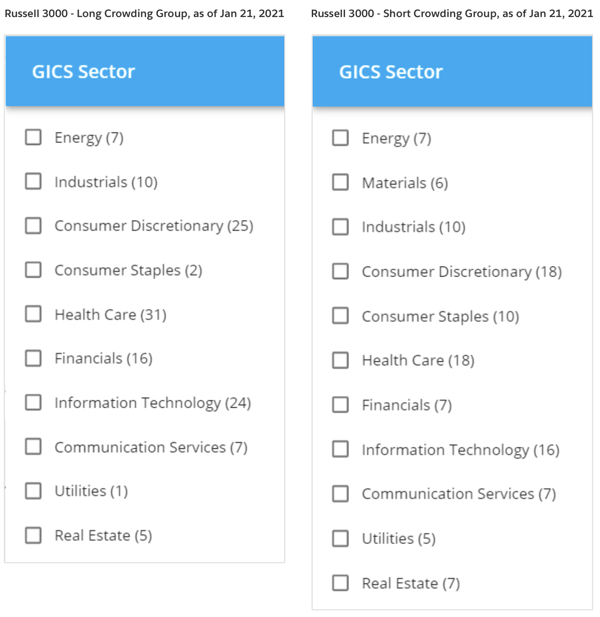Tick Consumer Staples (10) checkbox

click(340, 316)
